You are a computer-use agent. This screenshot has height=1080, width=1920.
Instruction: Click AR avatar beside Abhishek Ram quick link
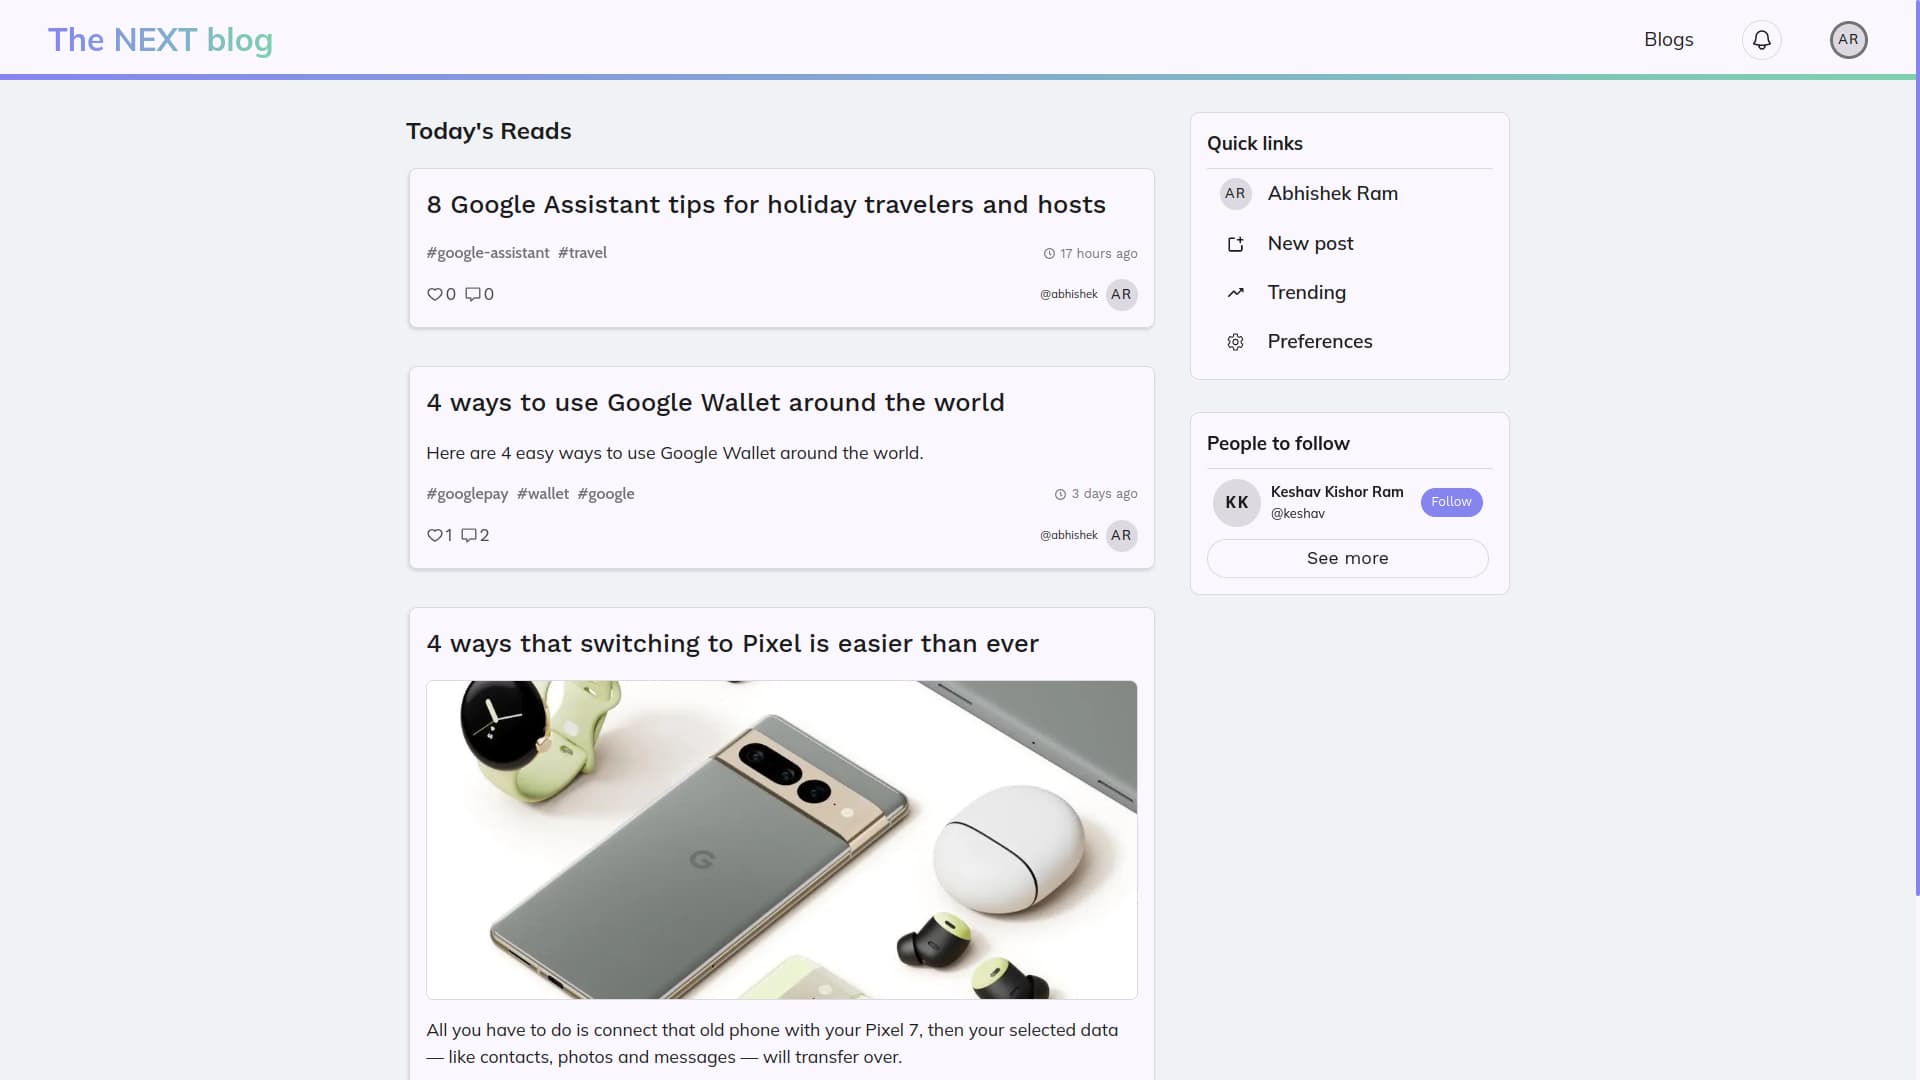1235,194
